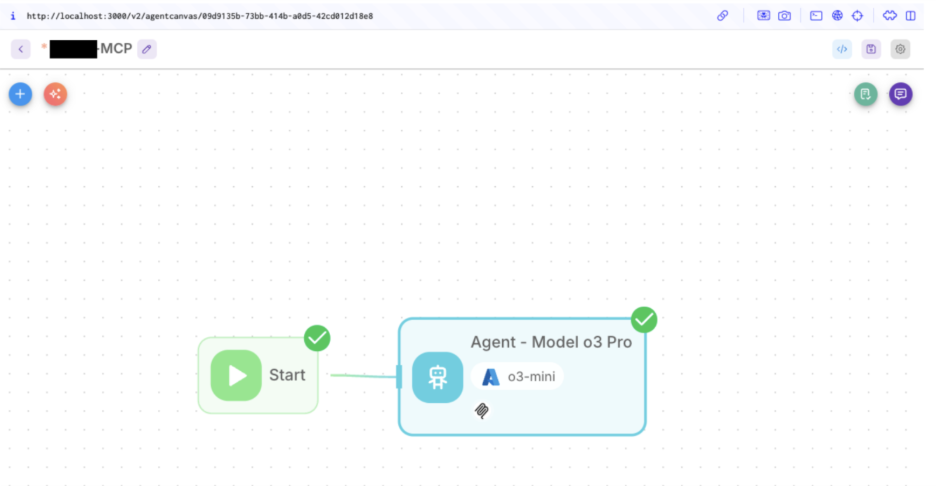Click the tool attachment icon in agent node
This screenshot has width=936, height=486.
pyautogui.click(x=482, y=410)
